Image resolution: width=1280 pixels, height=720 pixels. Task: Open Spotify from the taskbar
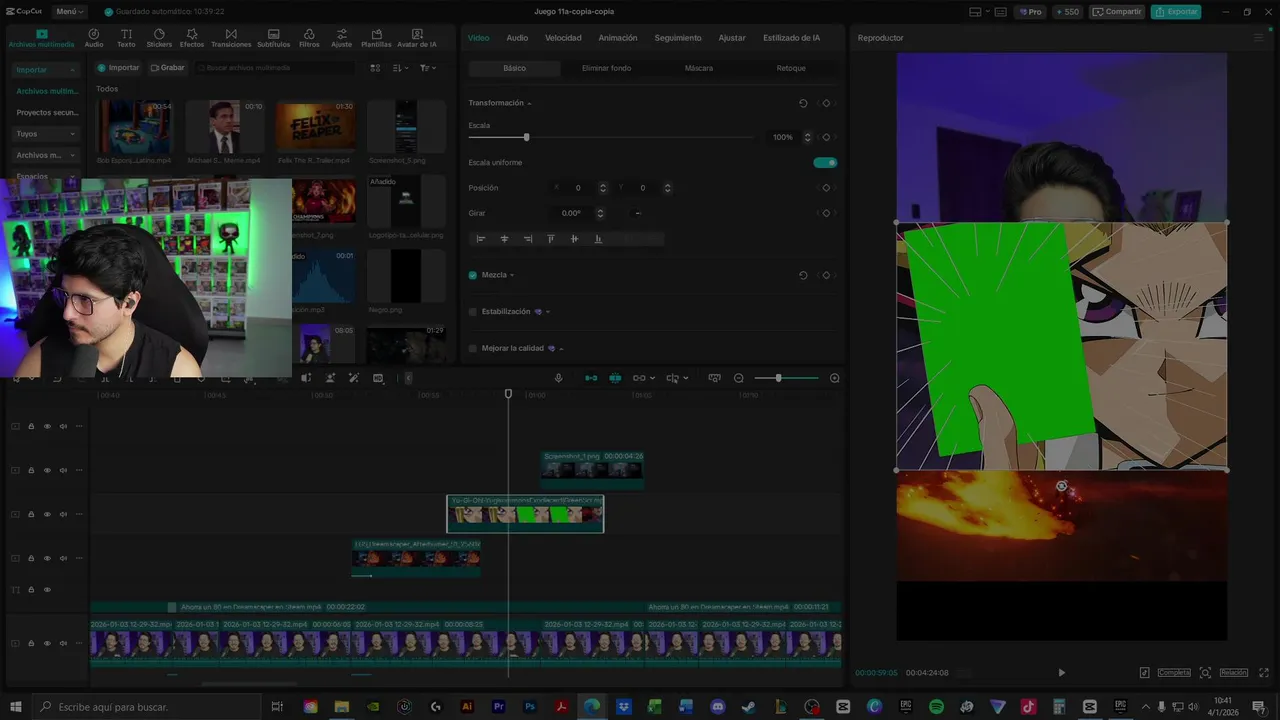tap(936, 707)
